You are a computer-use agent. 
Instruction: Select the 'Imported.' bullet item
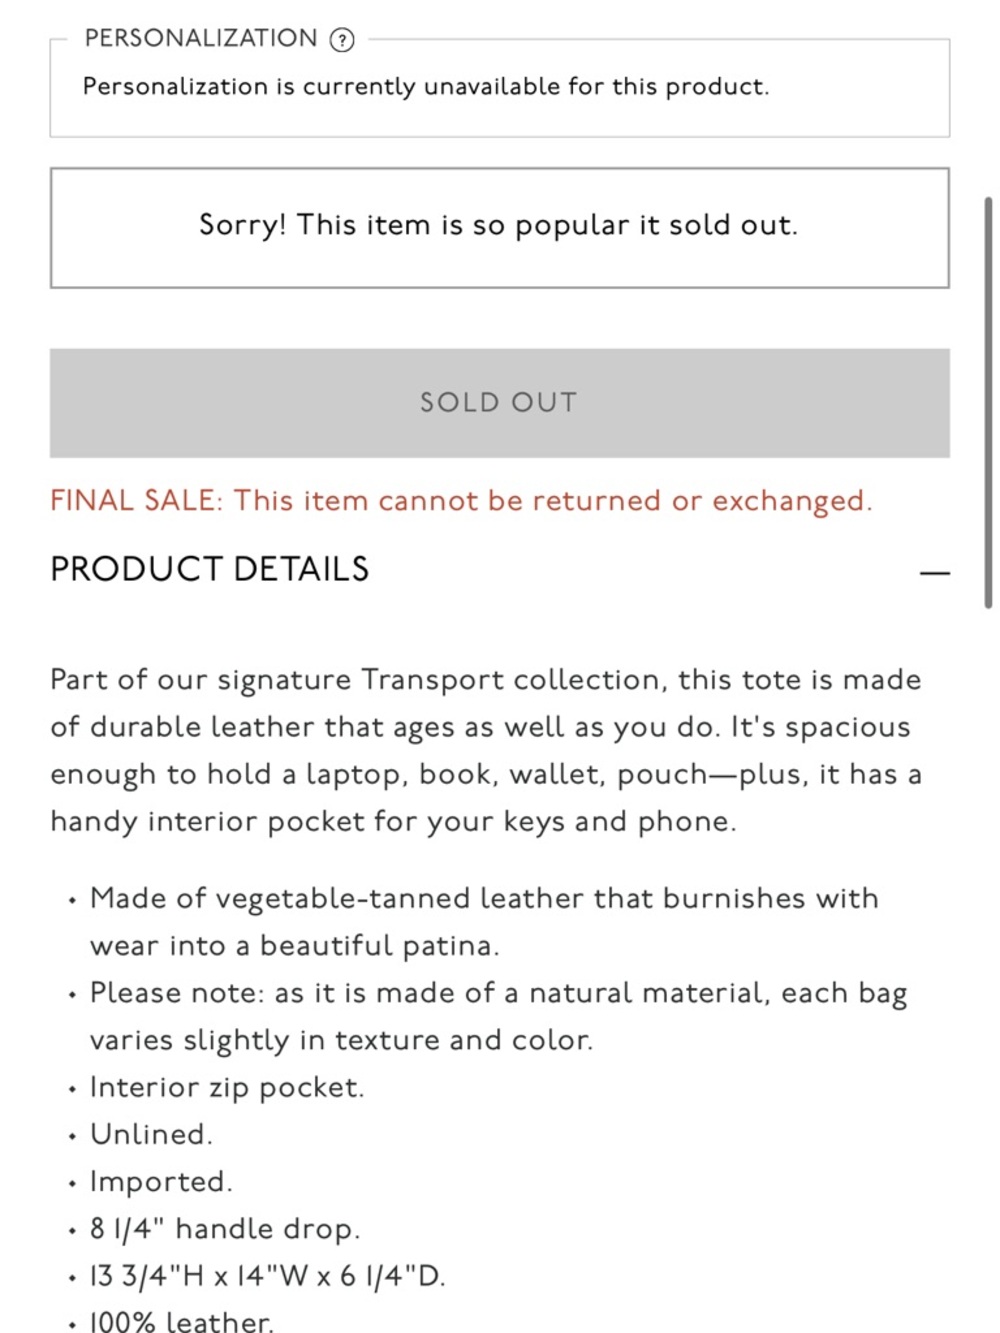[x=161, y=1181]
